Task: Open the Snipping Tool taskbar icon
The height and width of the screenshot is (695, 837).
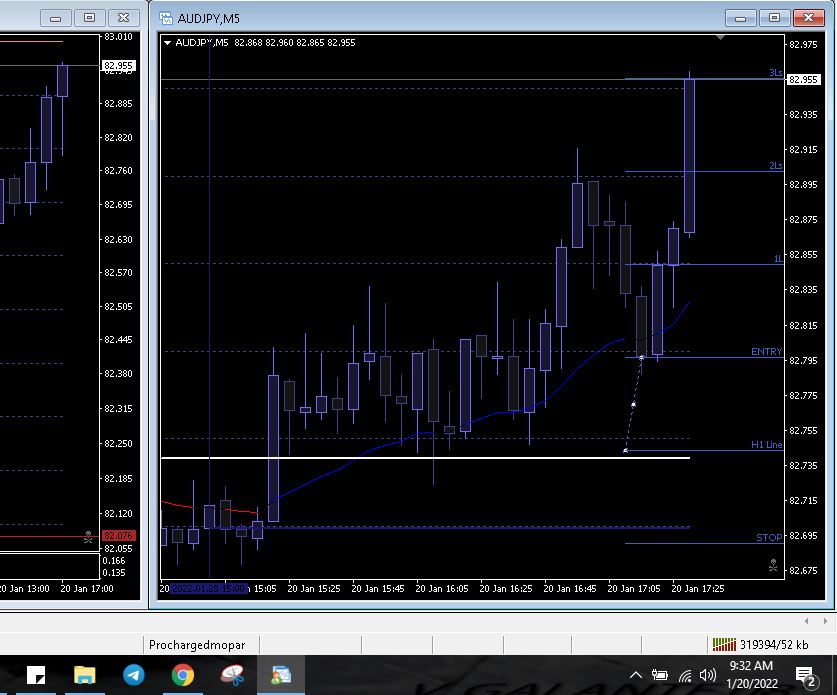Action: click(x=232, y=675)
